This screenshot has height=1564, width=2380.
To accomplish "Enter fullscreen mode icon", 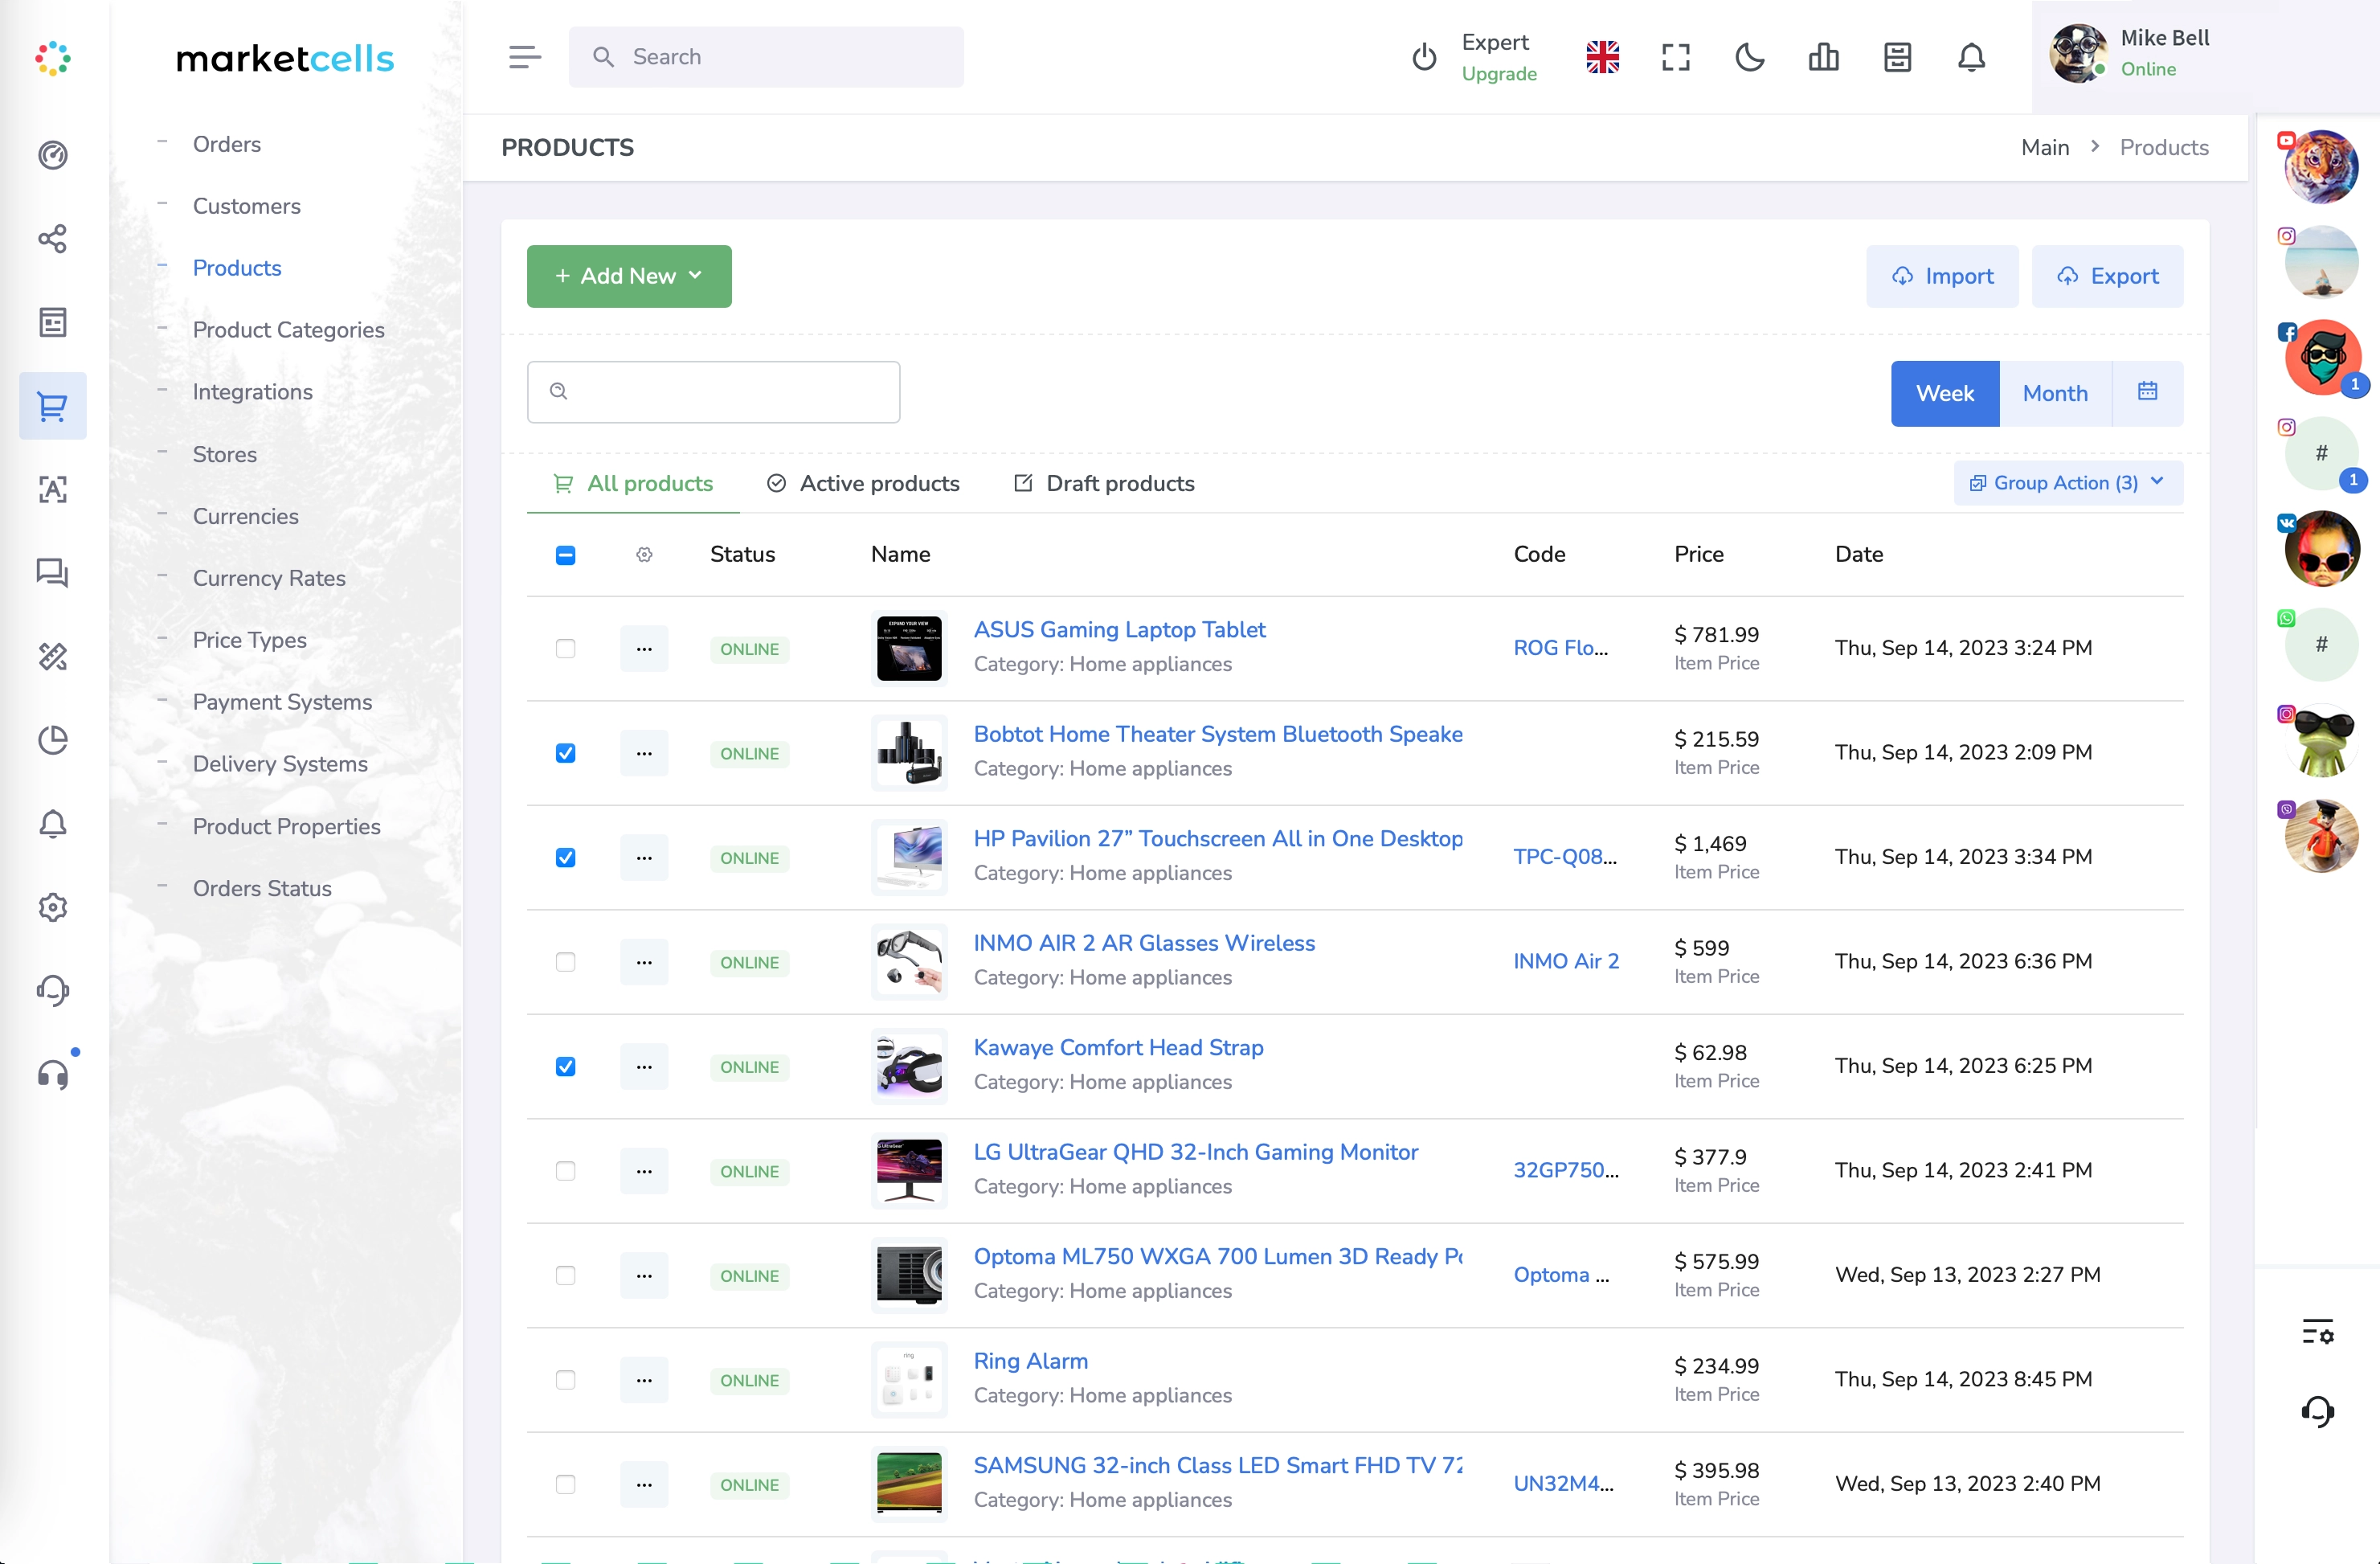I will [1676, 57].
